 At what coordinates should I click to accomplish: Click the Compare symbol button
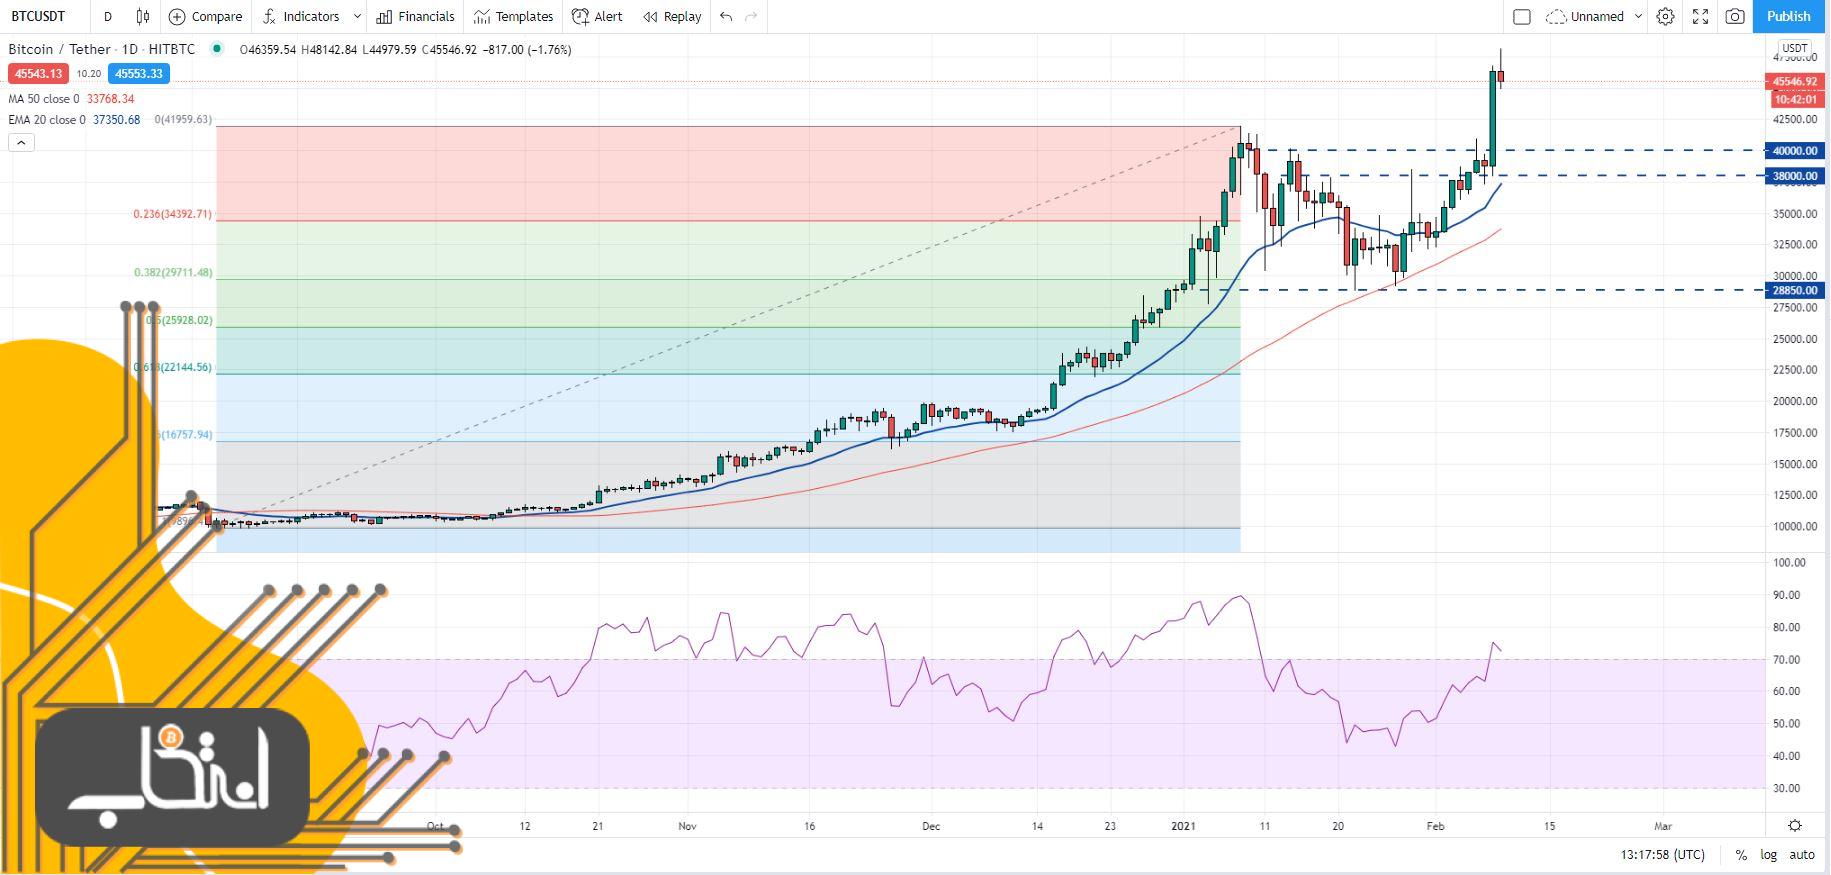click(206, 16)
